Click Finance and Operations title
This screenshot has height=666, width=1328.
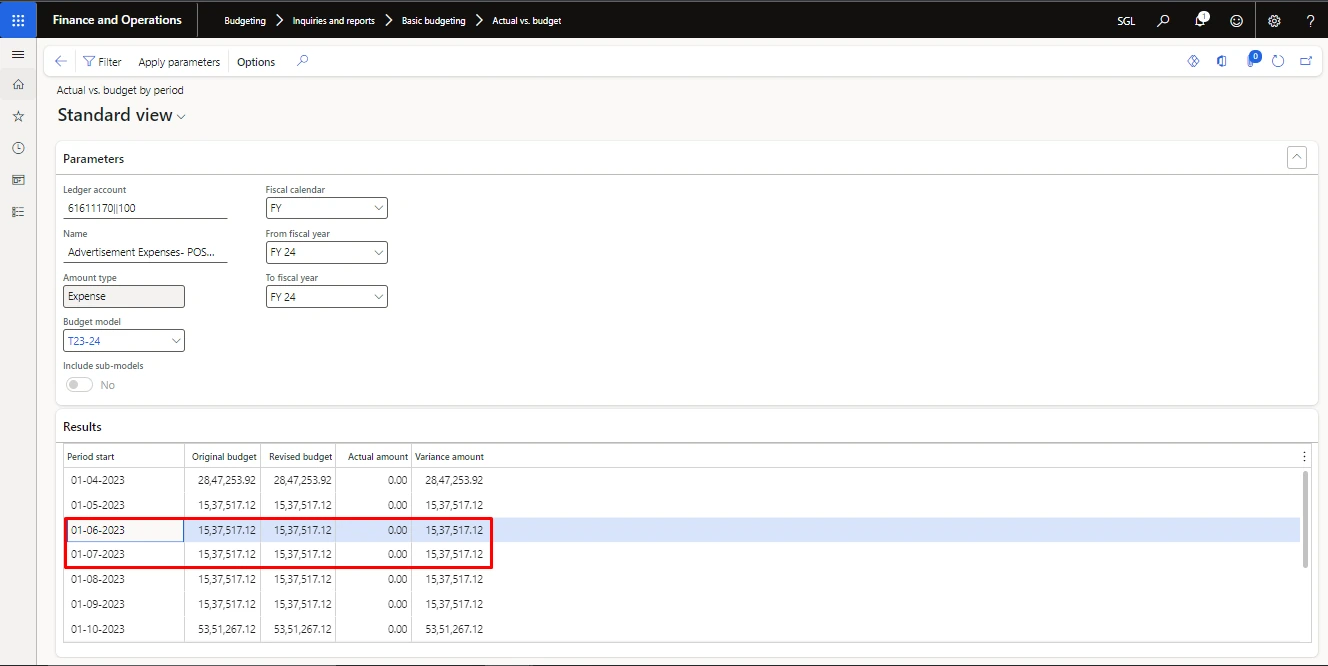click(x=117, y=20)
